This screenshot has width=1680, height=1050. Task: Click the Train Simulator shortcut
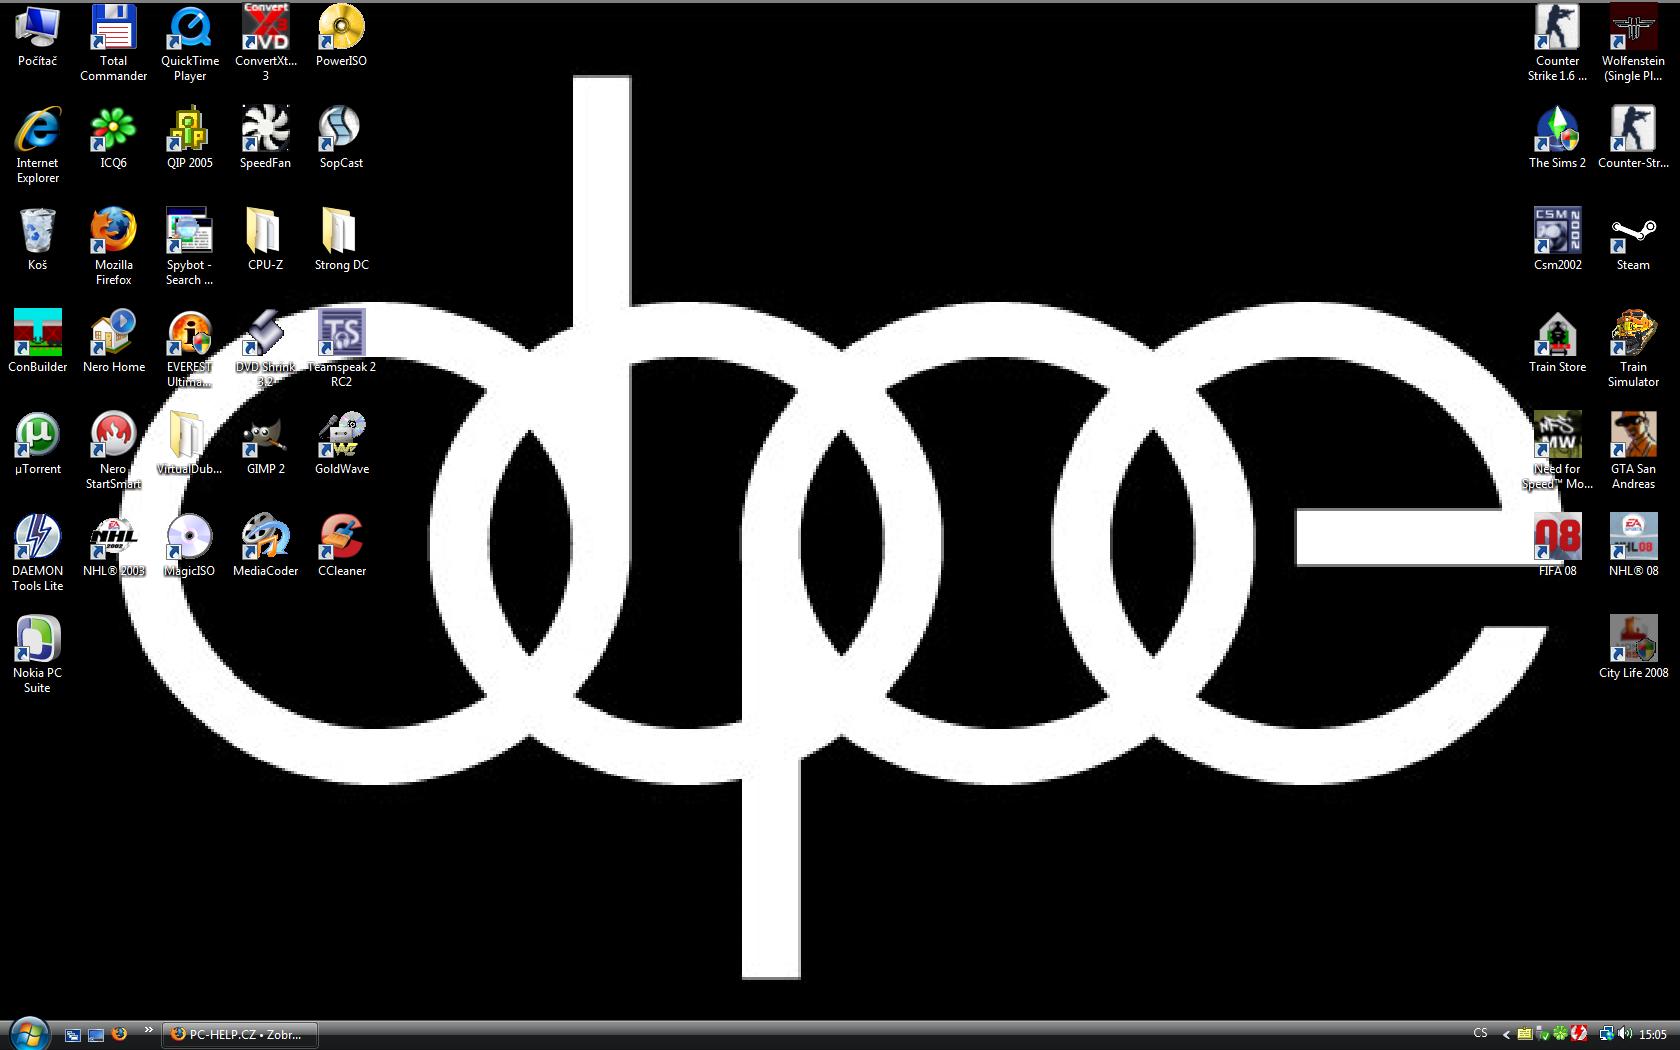[1633, 350]
